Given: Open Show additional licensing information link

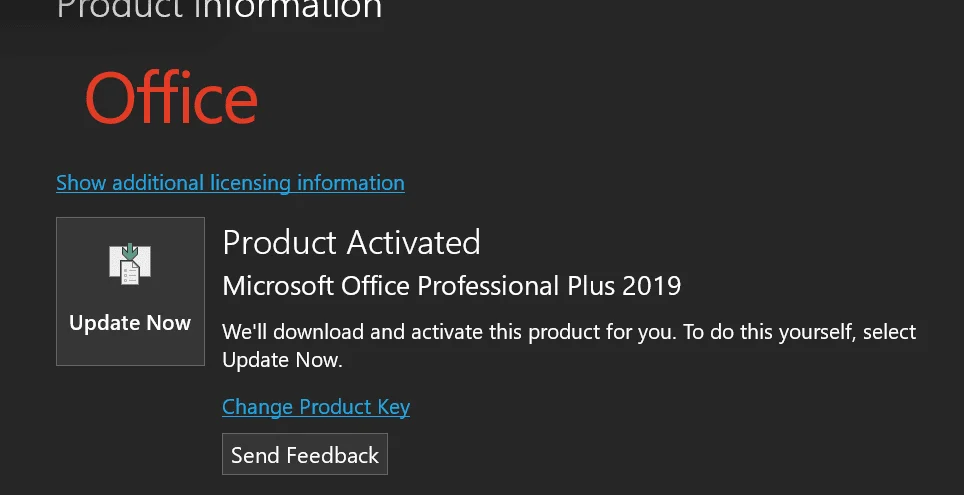Looking at the screenshot, I should click(230, 183).
